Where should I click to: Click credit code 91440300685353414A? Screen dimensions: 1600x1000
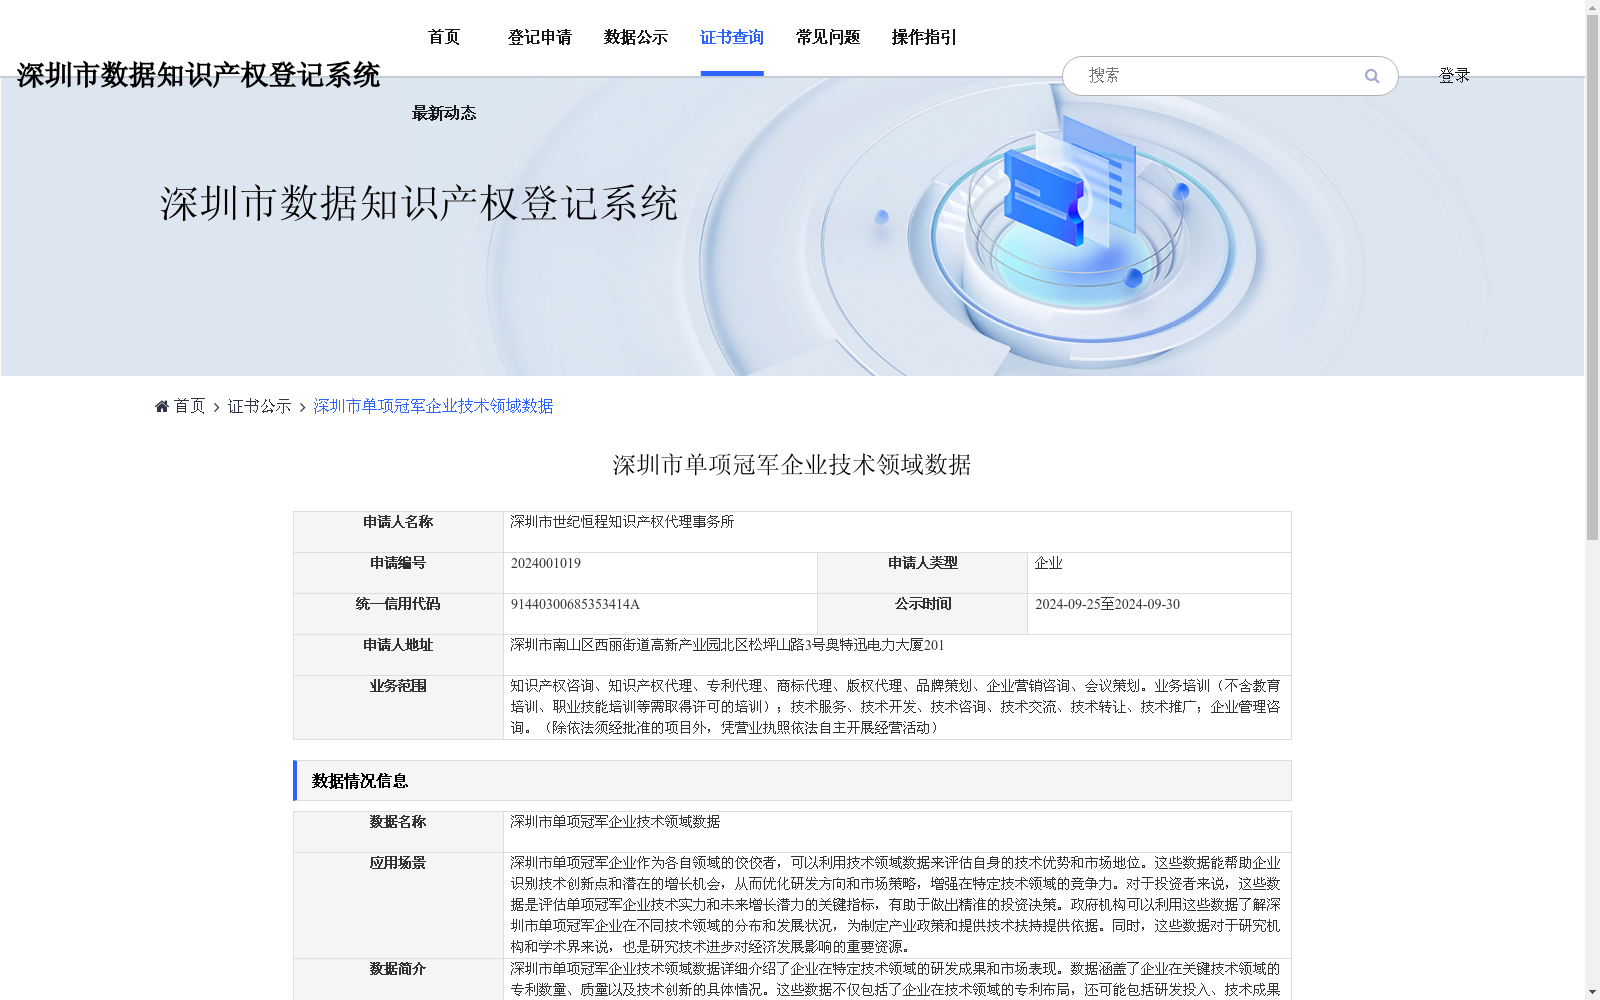[575, 604]
